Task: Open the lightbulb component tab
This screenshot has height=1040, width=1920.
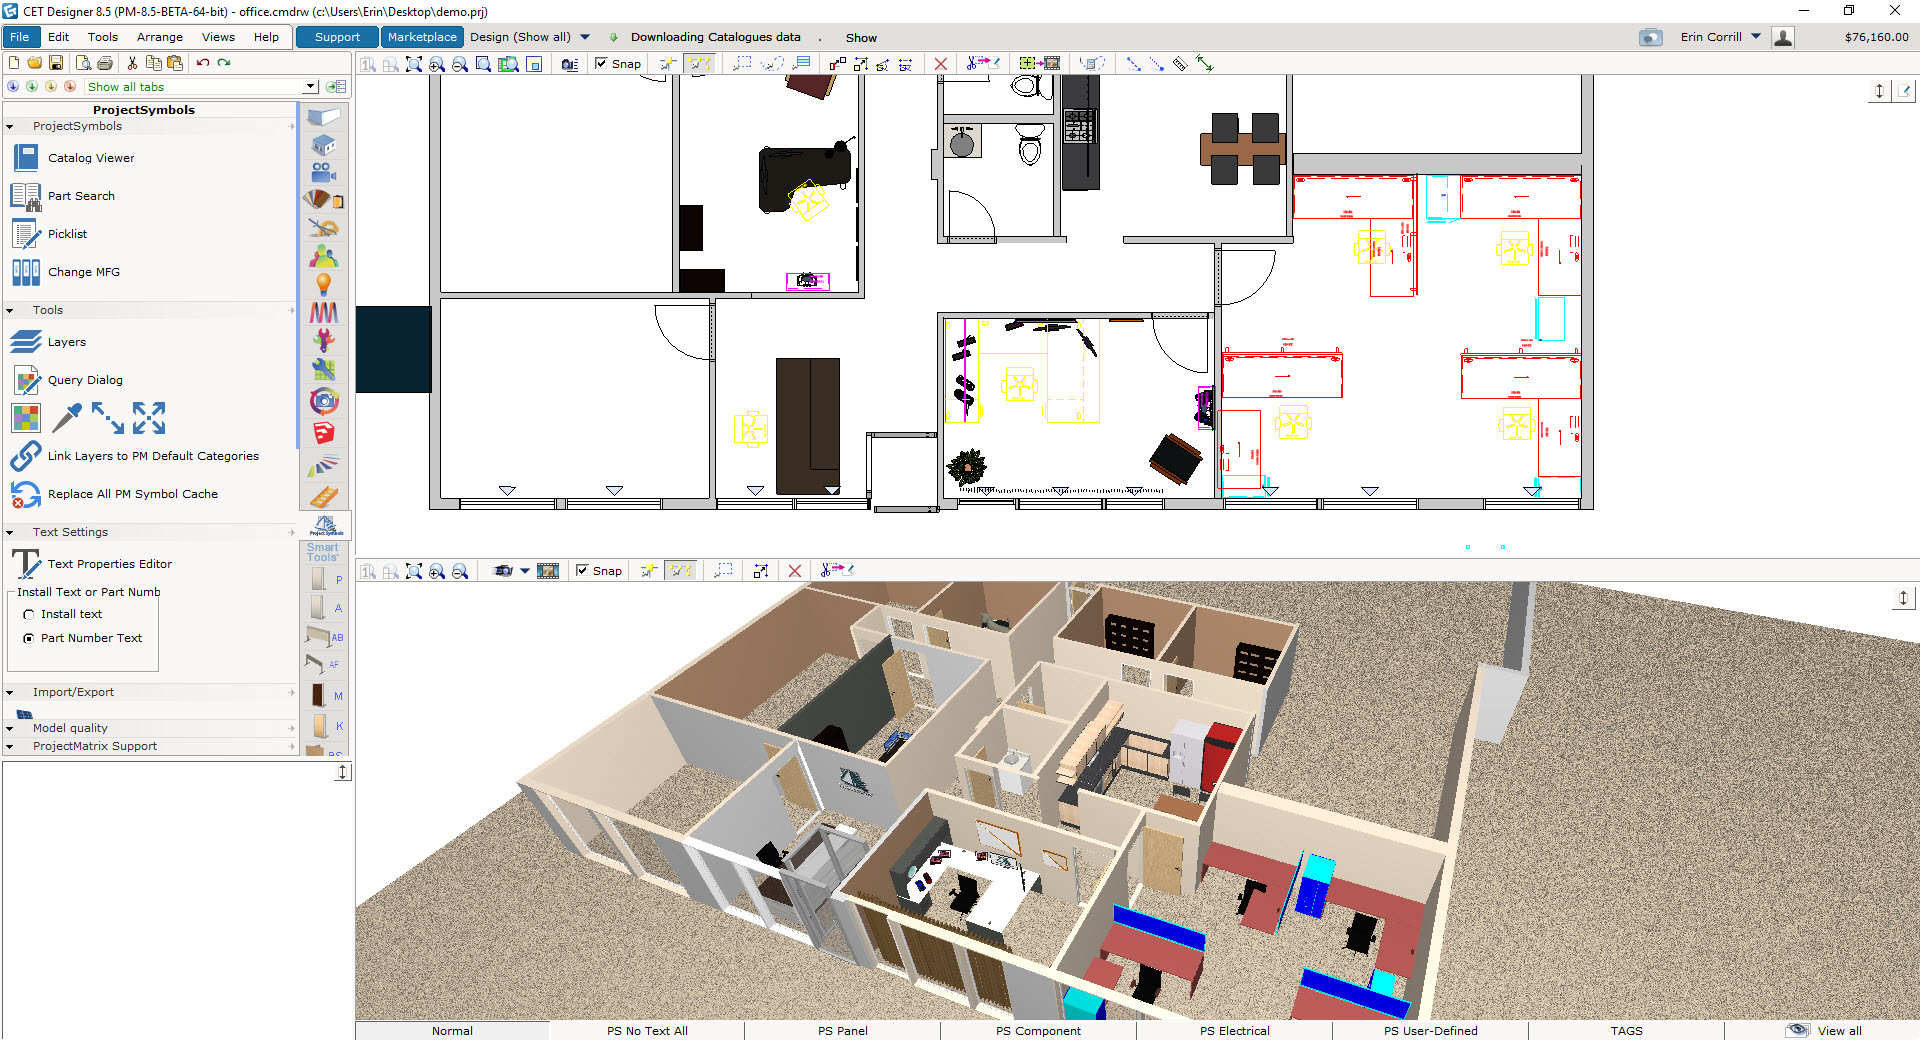Action: tap(324, 285)
